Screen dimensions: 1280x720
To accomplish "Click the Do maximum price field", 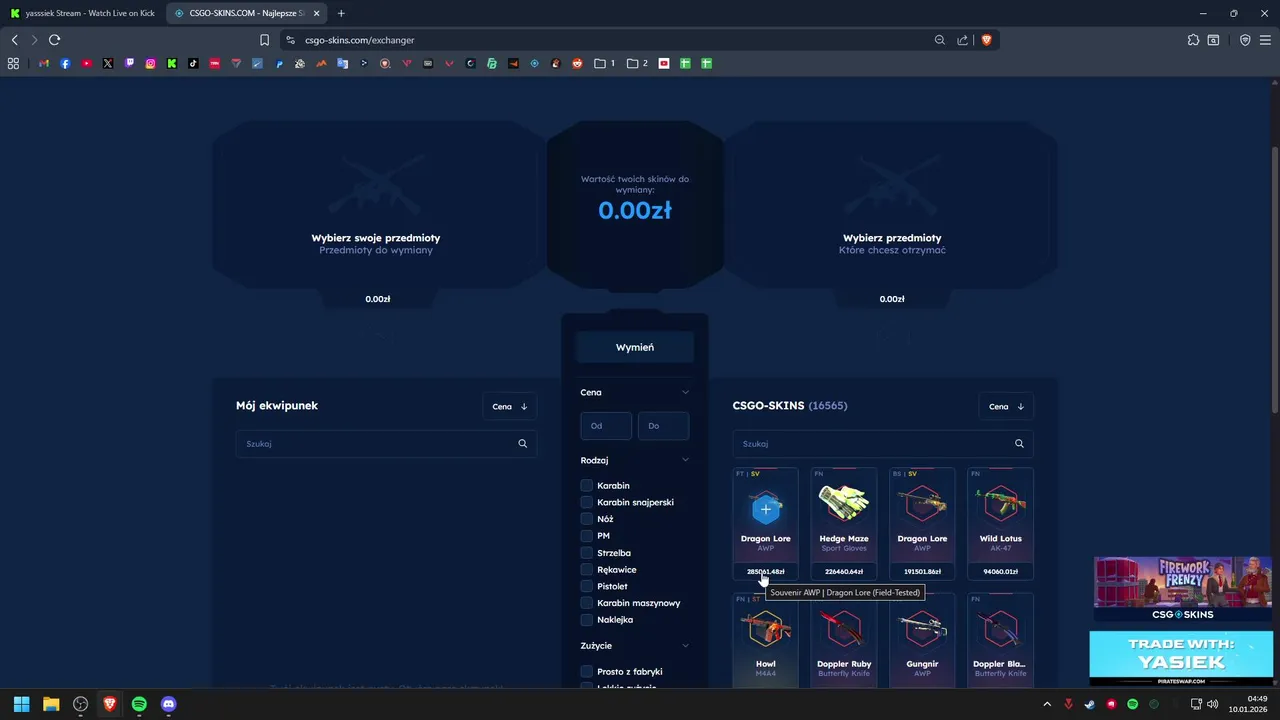I will pos(663,426).
